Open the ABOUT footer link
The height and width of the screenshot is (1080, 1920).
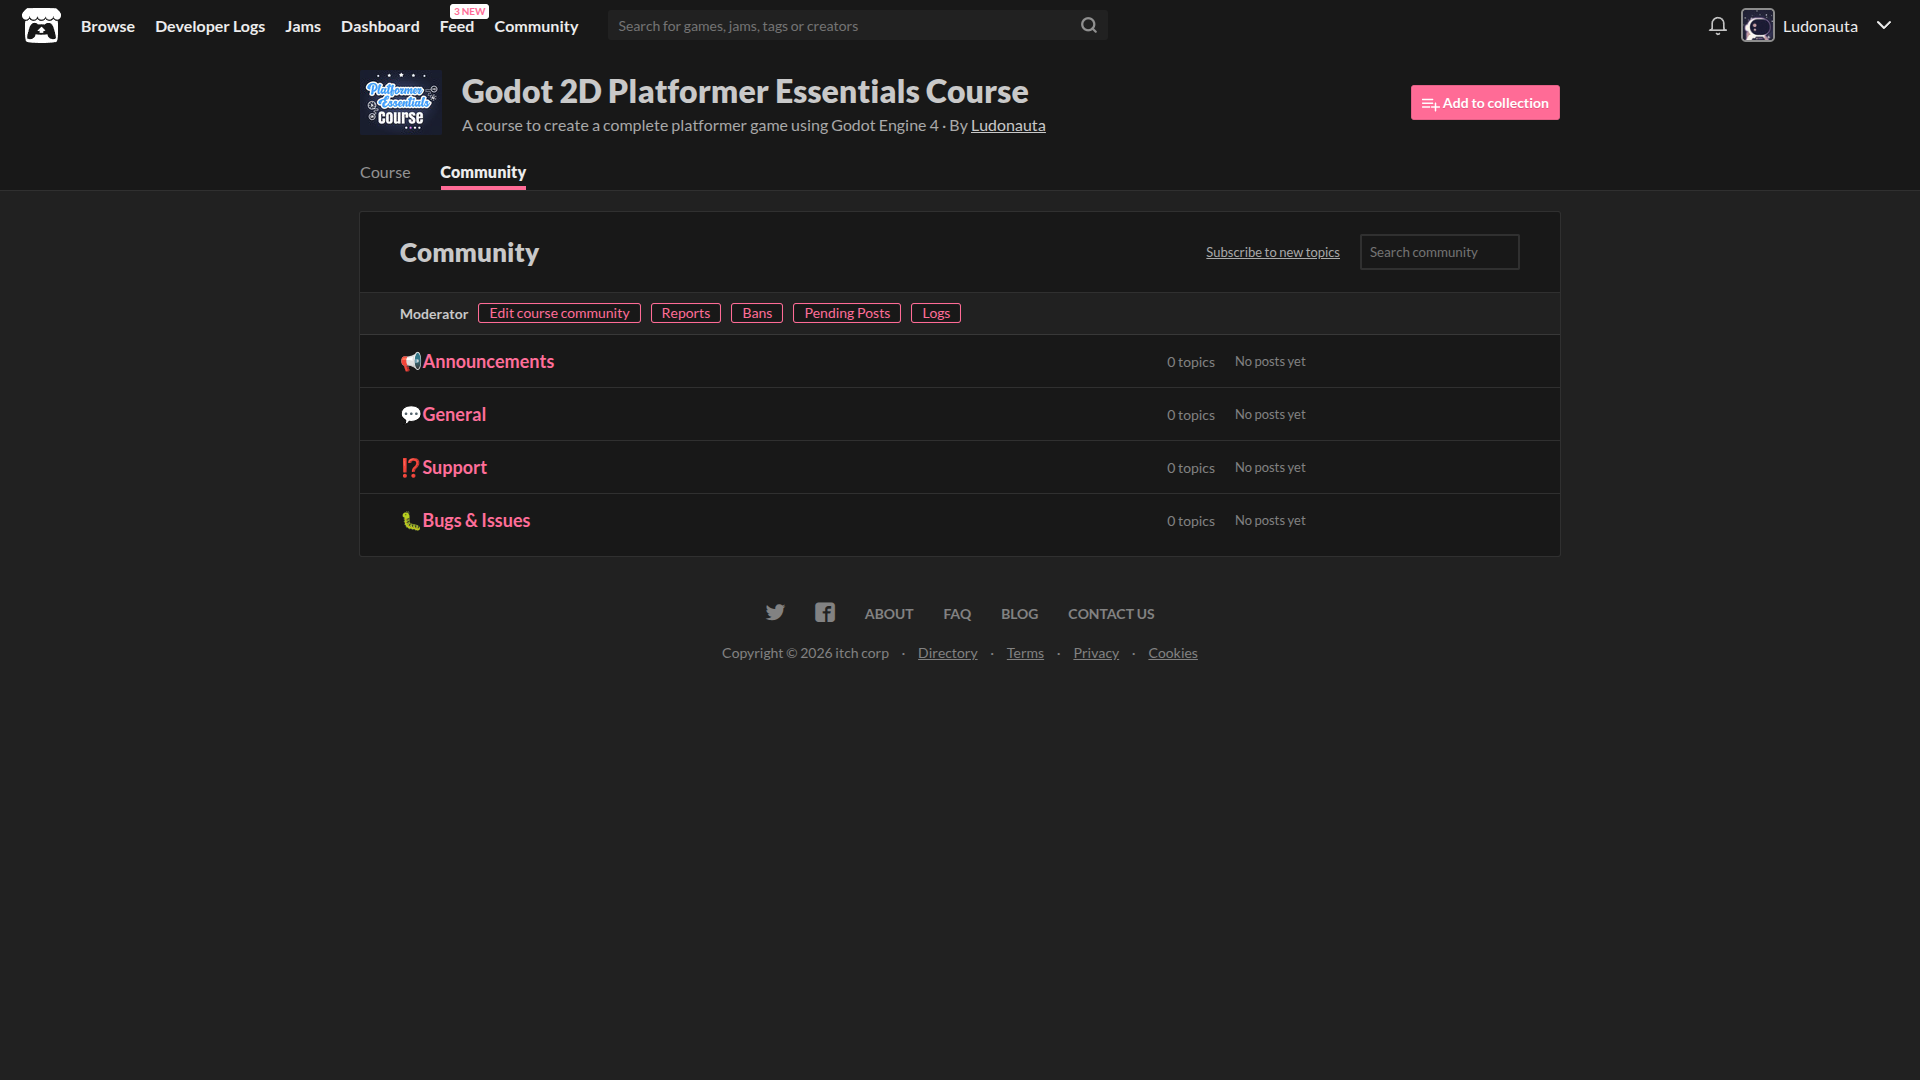[x=889, y=614]
